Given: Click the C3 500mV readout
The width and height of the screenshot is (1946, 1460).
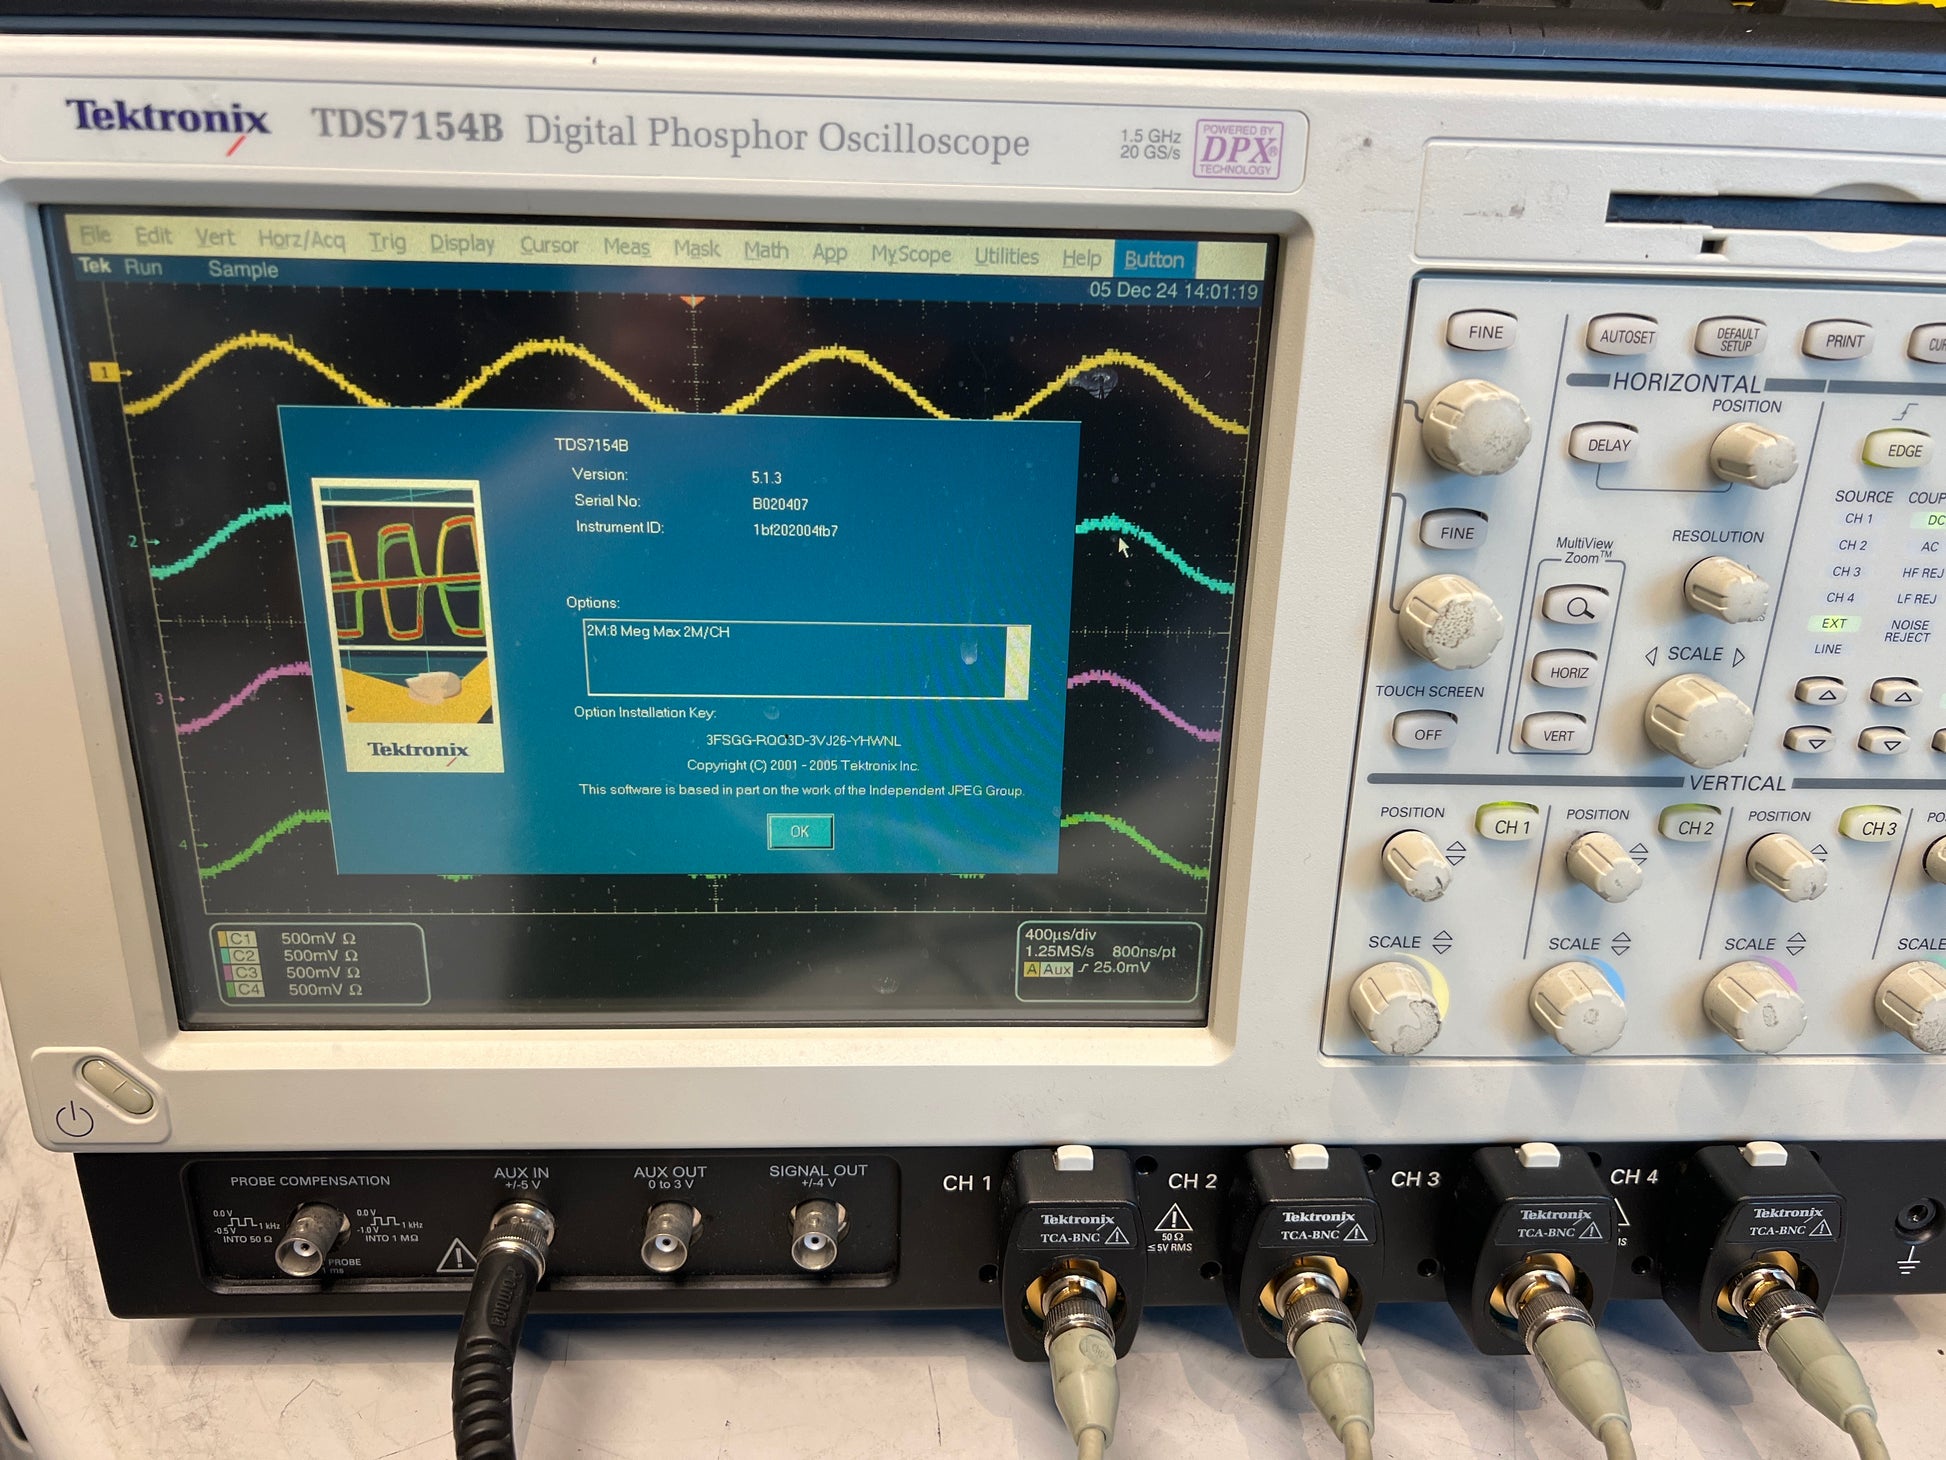Looking at the screenshot, I should (x=293, y=973).
